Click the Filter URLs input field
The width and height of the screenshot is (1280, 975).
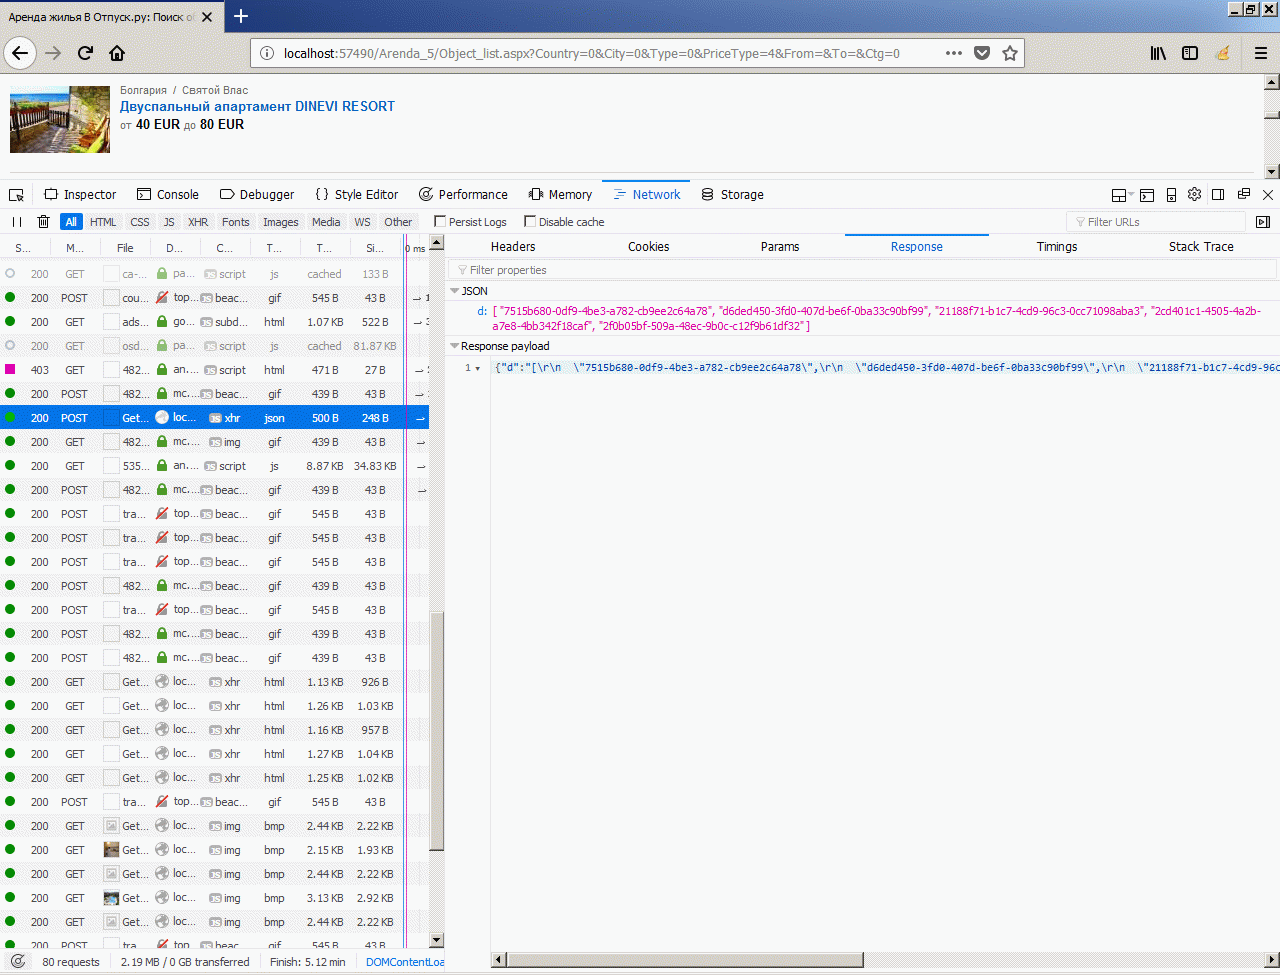1156,222
